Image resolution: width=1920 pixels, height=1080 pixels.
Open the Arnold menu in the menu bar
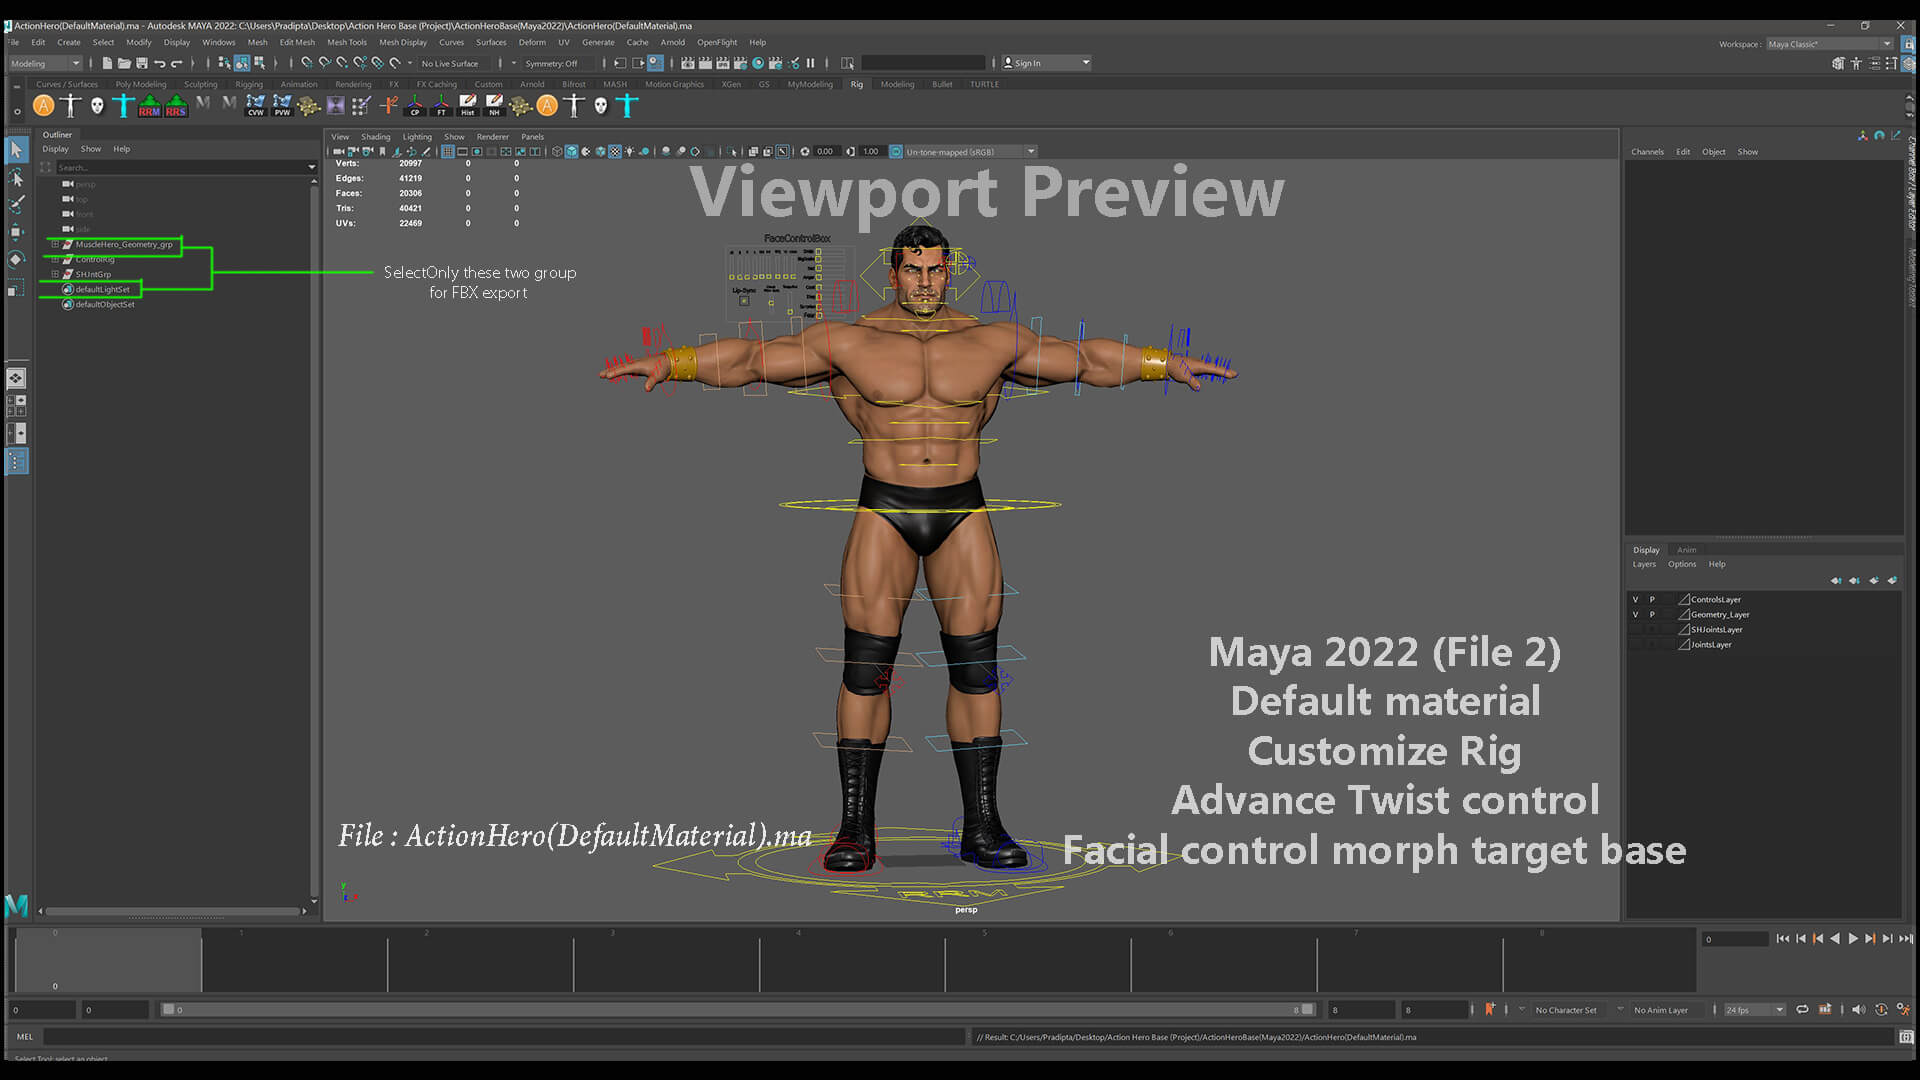tap(672, 42)
